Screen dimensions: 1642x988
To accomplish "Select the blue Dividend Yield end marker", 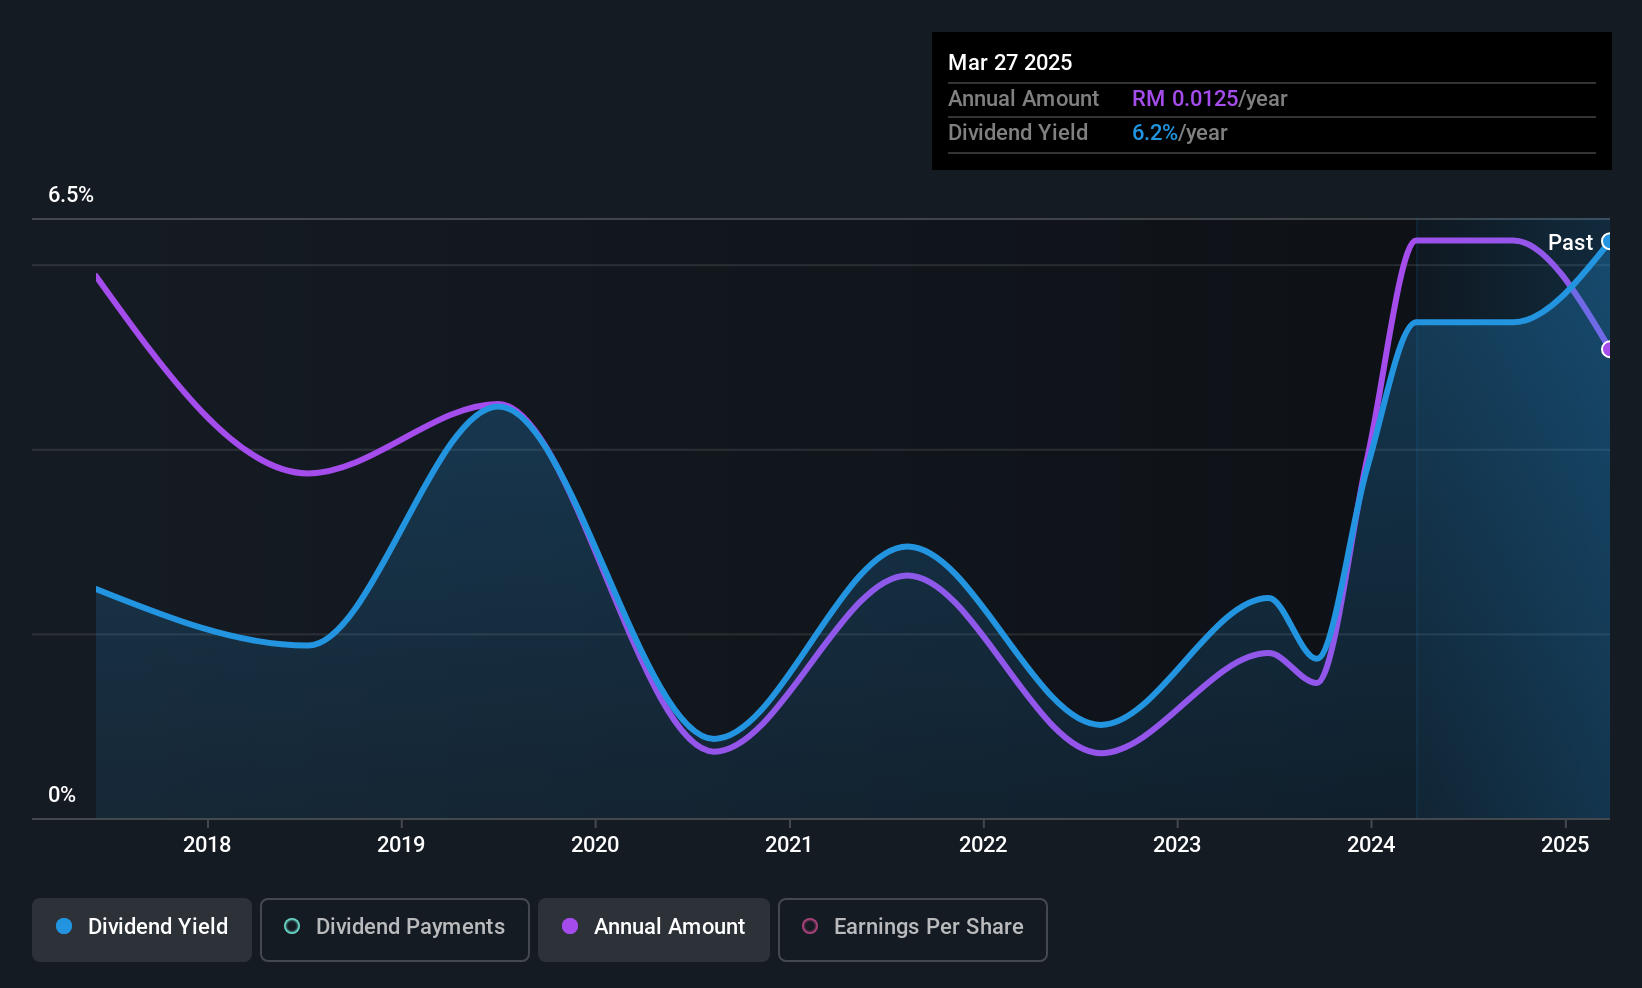I will [1608, 241].
